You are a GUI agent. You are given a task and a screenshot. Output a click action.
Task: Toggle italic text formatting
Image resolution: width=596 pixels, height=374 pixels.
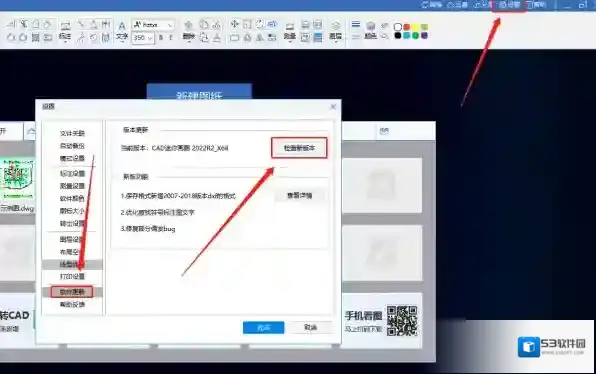pyautogui.click(x=170, y=38)
